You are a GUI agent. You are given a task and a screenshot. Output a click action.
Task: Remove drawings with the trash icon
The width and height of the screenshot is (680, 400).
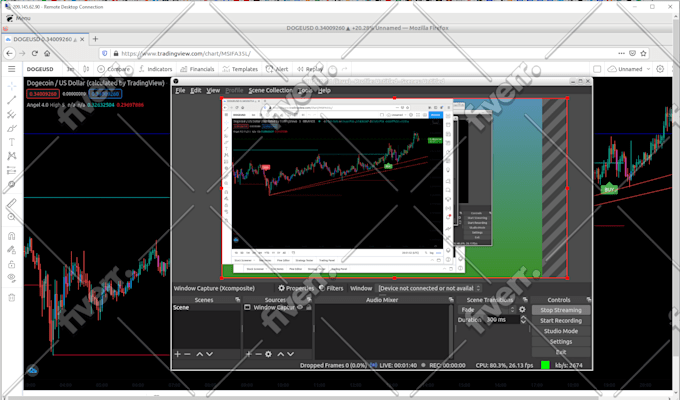(x=12, y=298)
